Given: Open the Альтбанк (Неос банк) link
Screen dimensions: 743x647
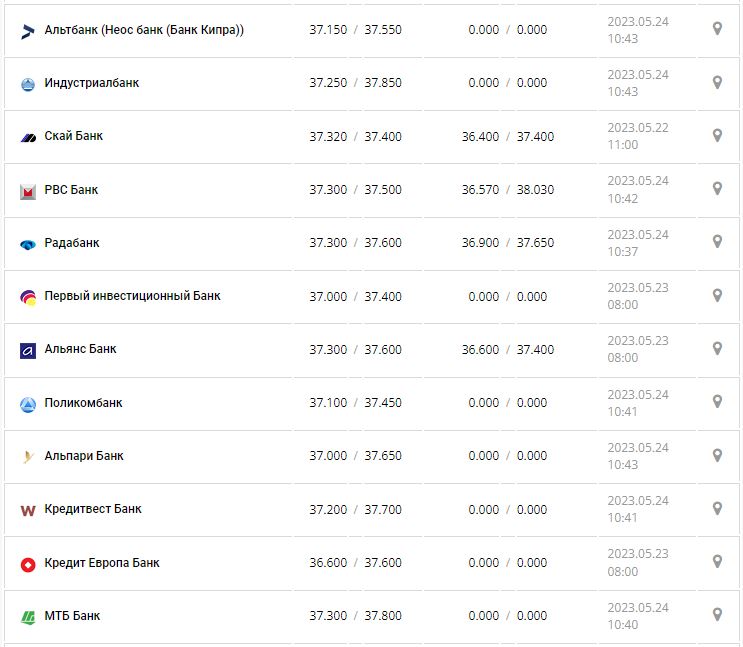Looking at the screenshot, I should [144, 30].
